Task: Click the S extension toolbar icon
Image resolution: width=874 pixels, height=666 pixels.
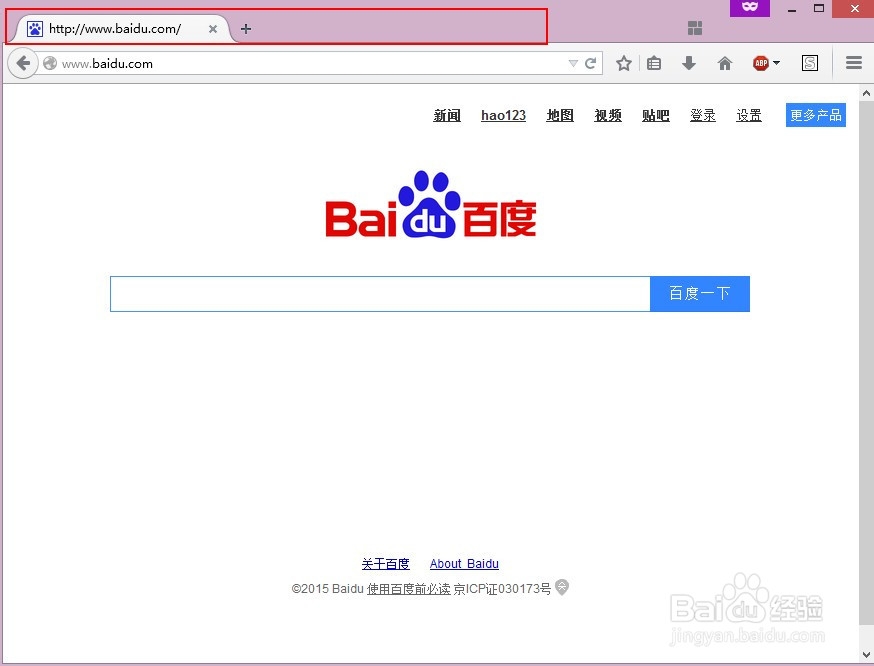Action: [x=810, y=63]
